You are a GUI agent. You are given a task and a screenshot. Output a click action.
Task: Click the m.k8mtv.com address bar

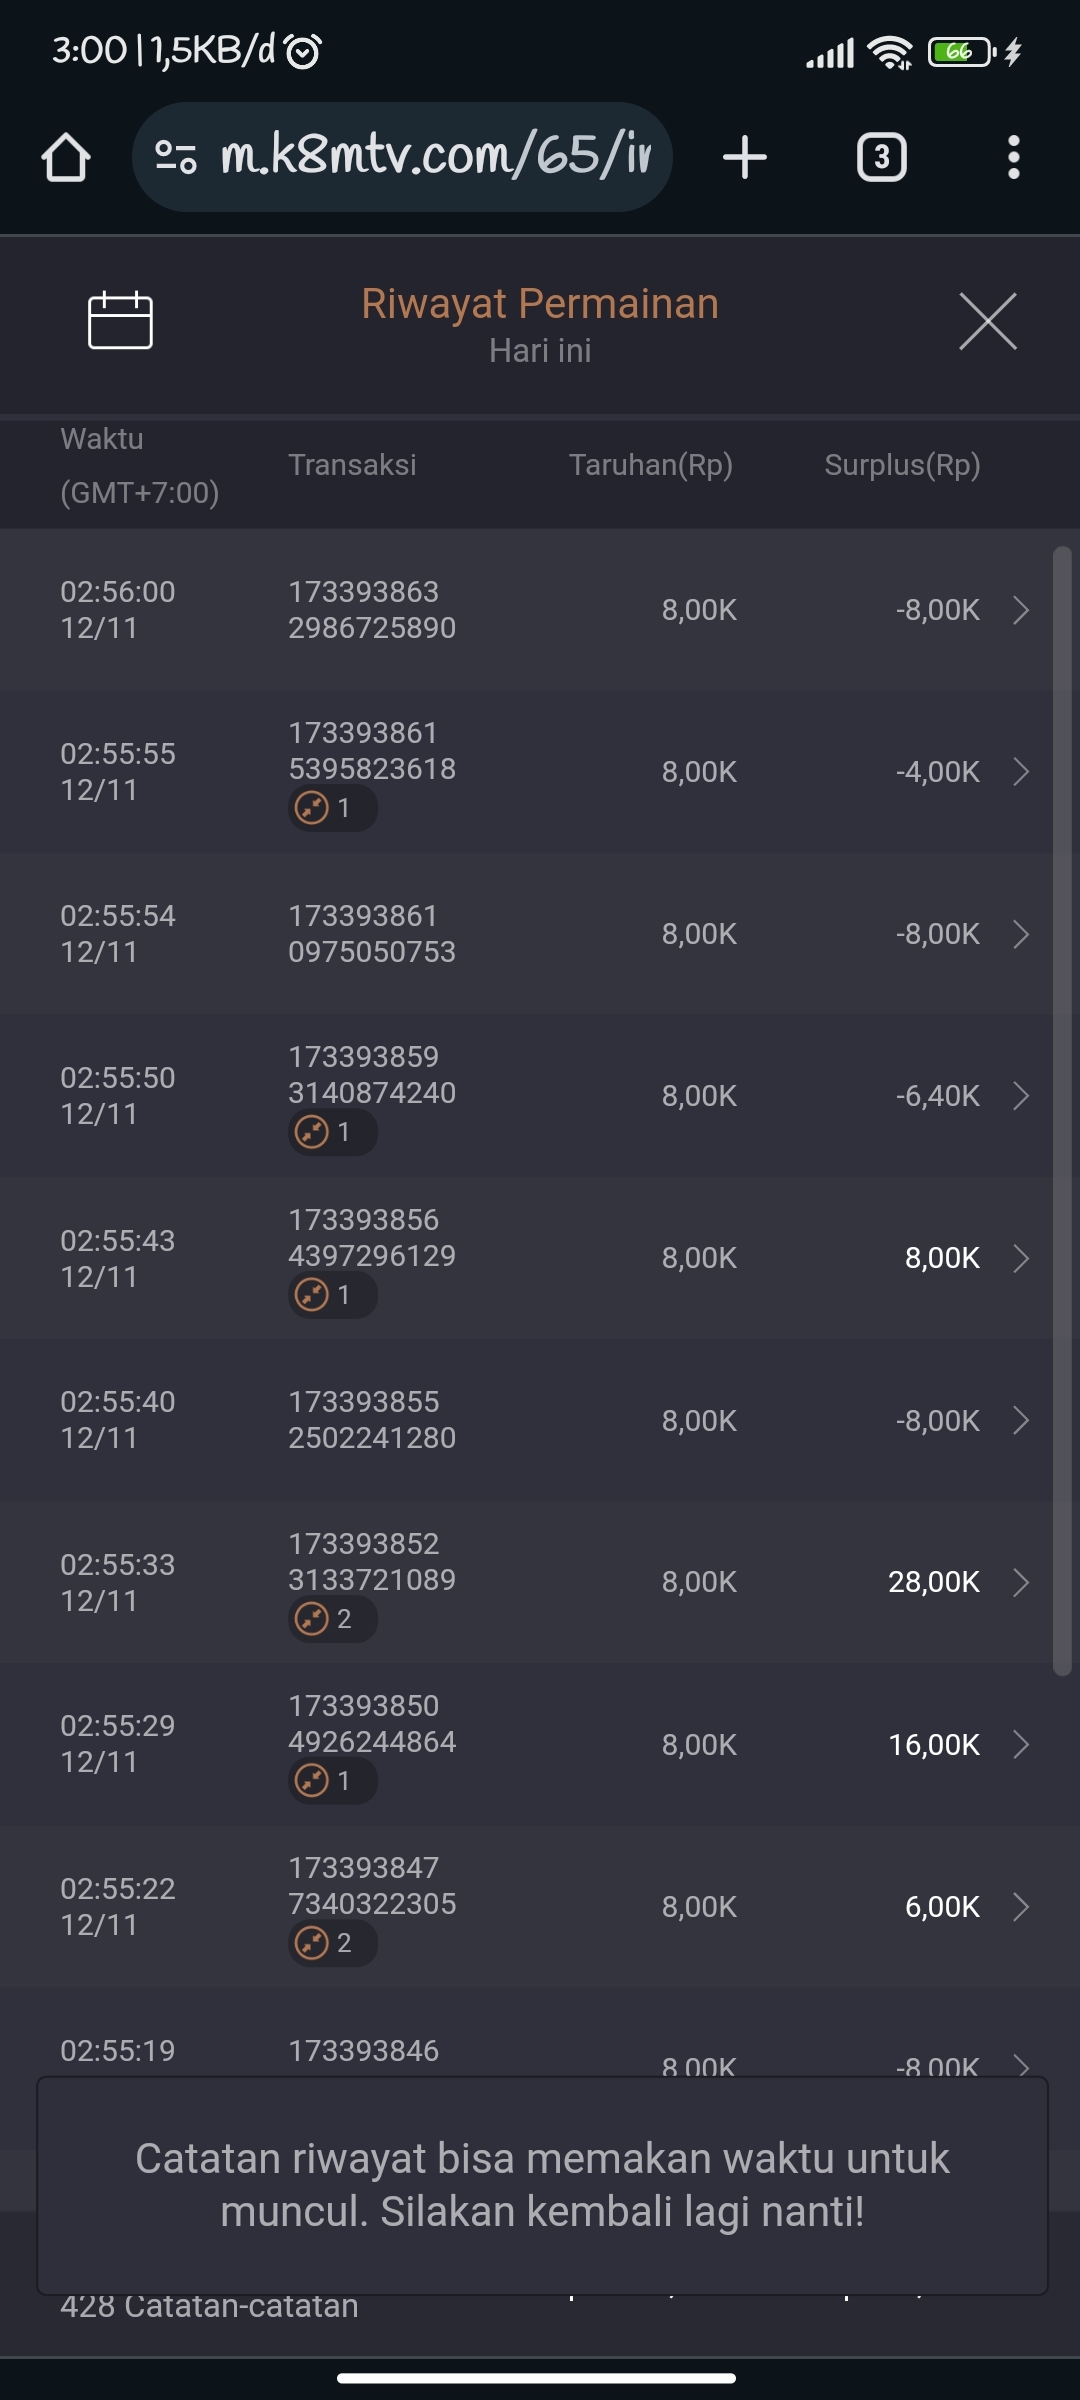pos(435,157)
